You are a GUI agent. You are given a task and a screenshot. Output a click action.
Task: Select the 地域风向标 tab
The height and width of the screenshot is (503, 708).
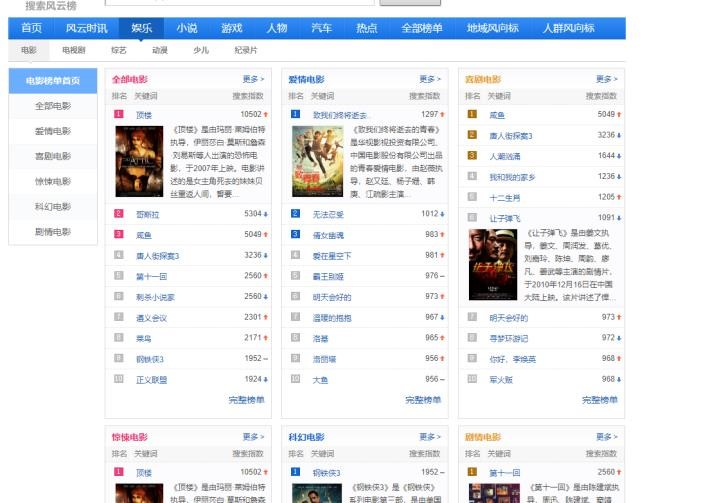coord(493,28)
